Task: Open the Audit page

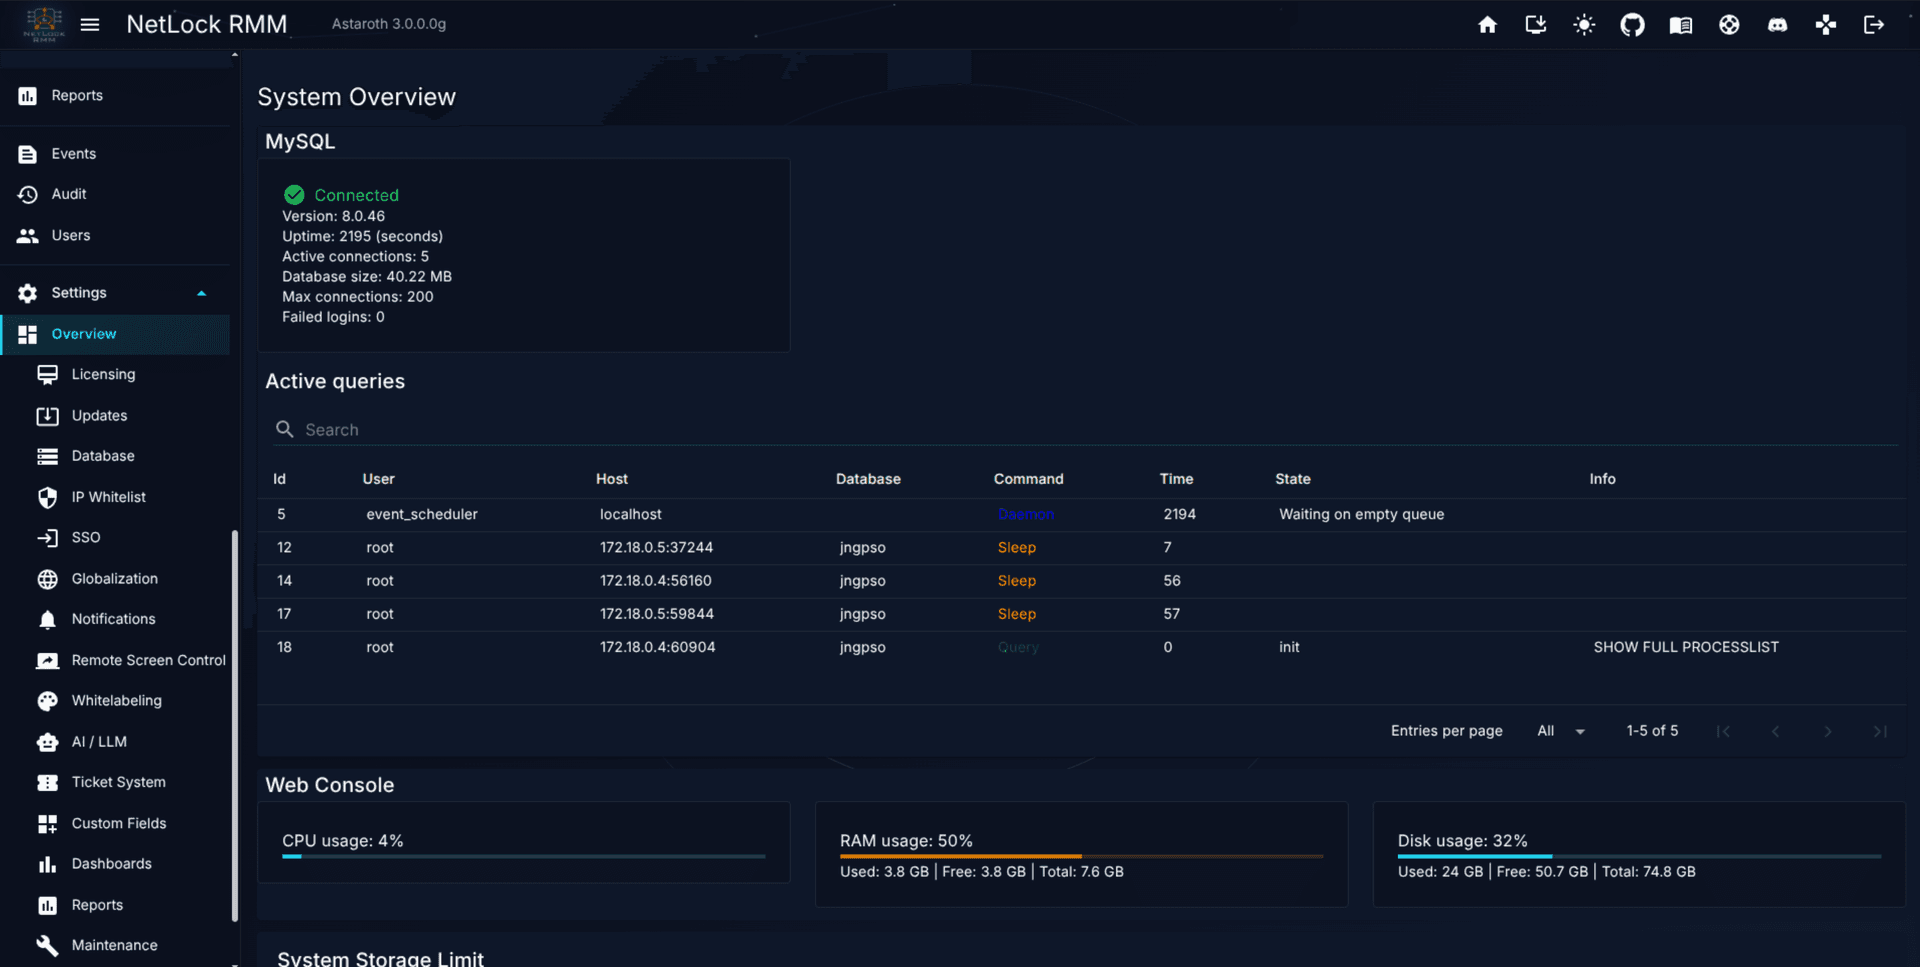Action: pyautogui.click(x=115, y=194)
